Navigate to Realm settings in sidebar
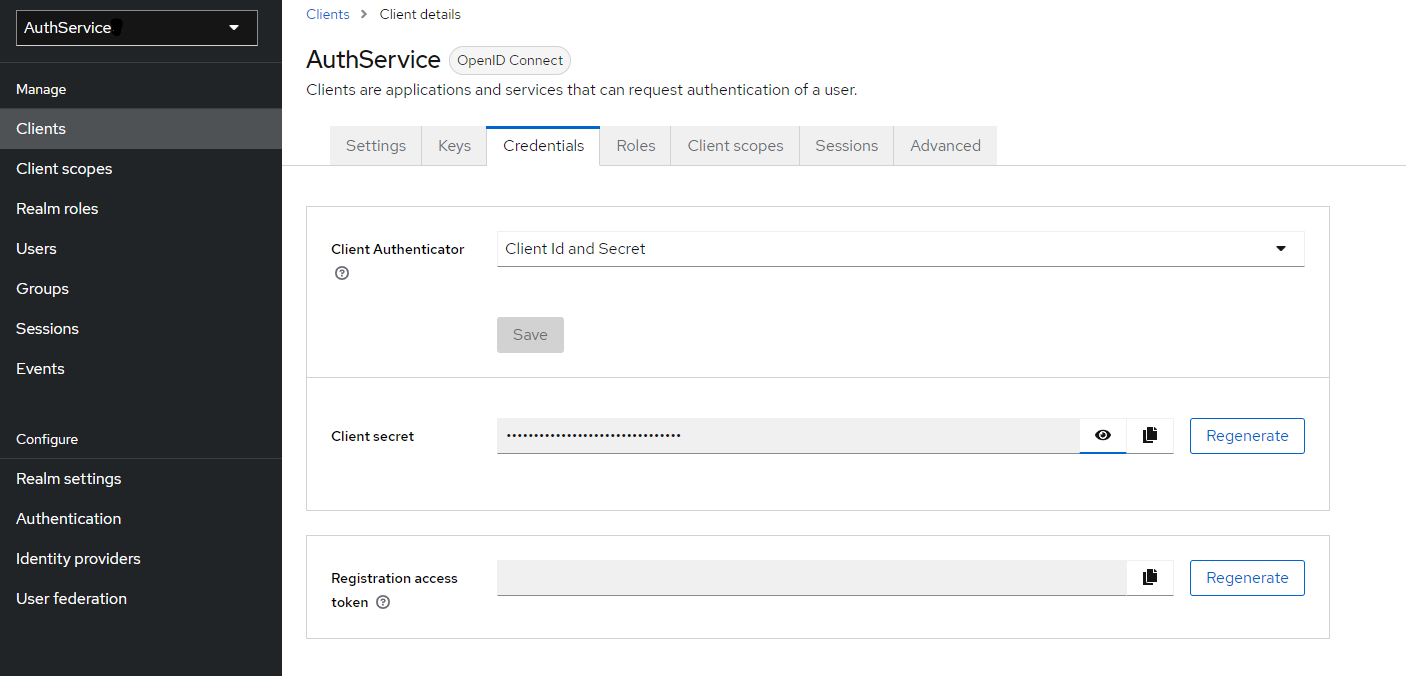 pos(69,479)
